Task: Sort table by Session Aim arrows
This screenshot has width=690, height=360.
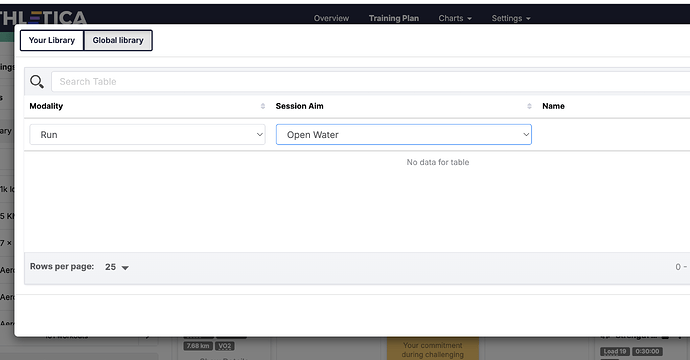Action: point(529,106)
